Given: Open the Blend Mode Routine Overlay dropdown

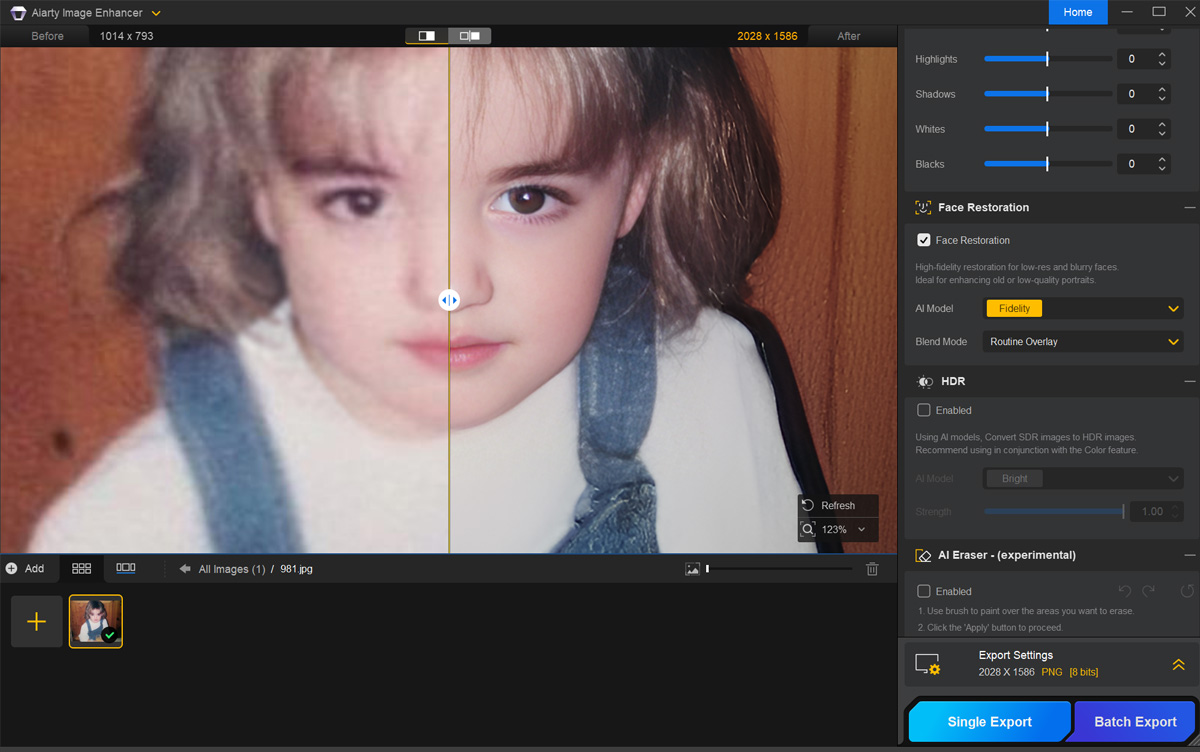Looking at the screenshot, I should pyautogui.click(x=1084, y=342).
